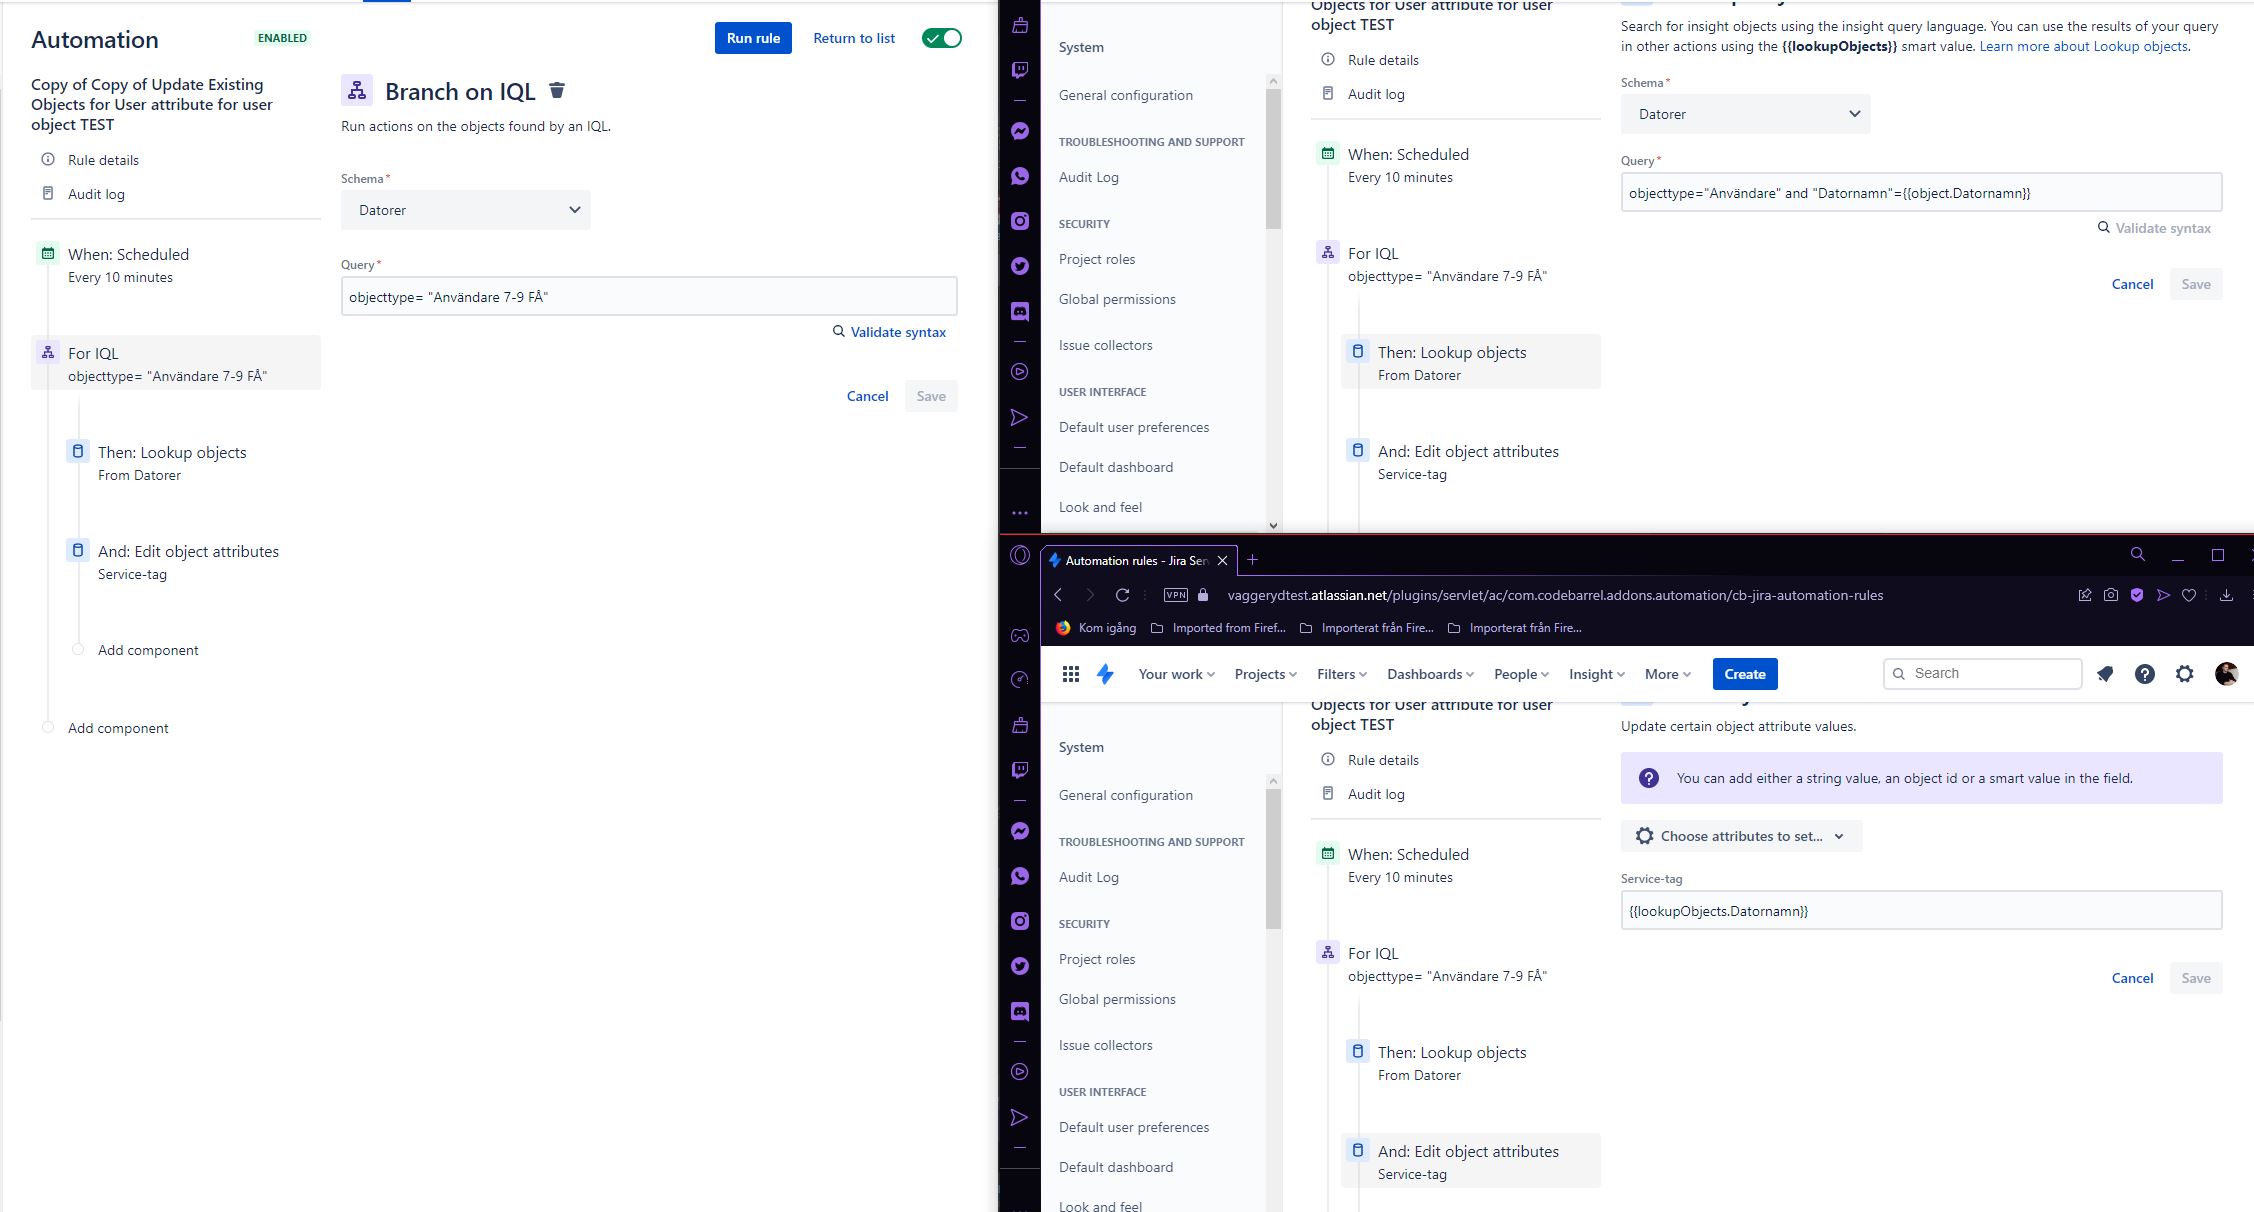2254x1212 pixels.
Task: Close the Automation rules browser tab
Action: coord(1222,560)
